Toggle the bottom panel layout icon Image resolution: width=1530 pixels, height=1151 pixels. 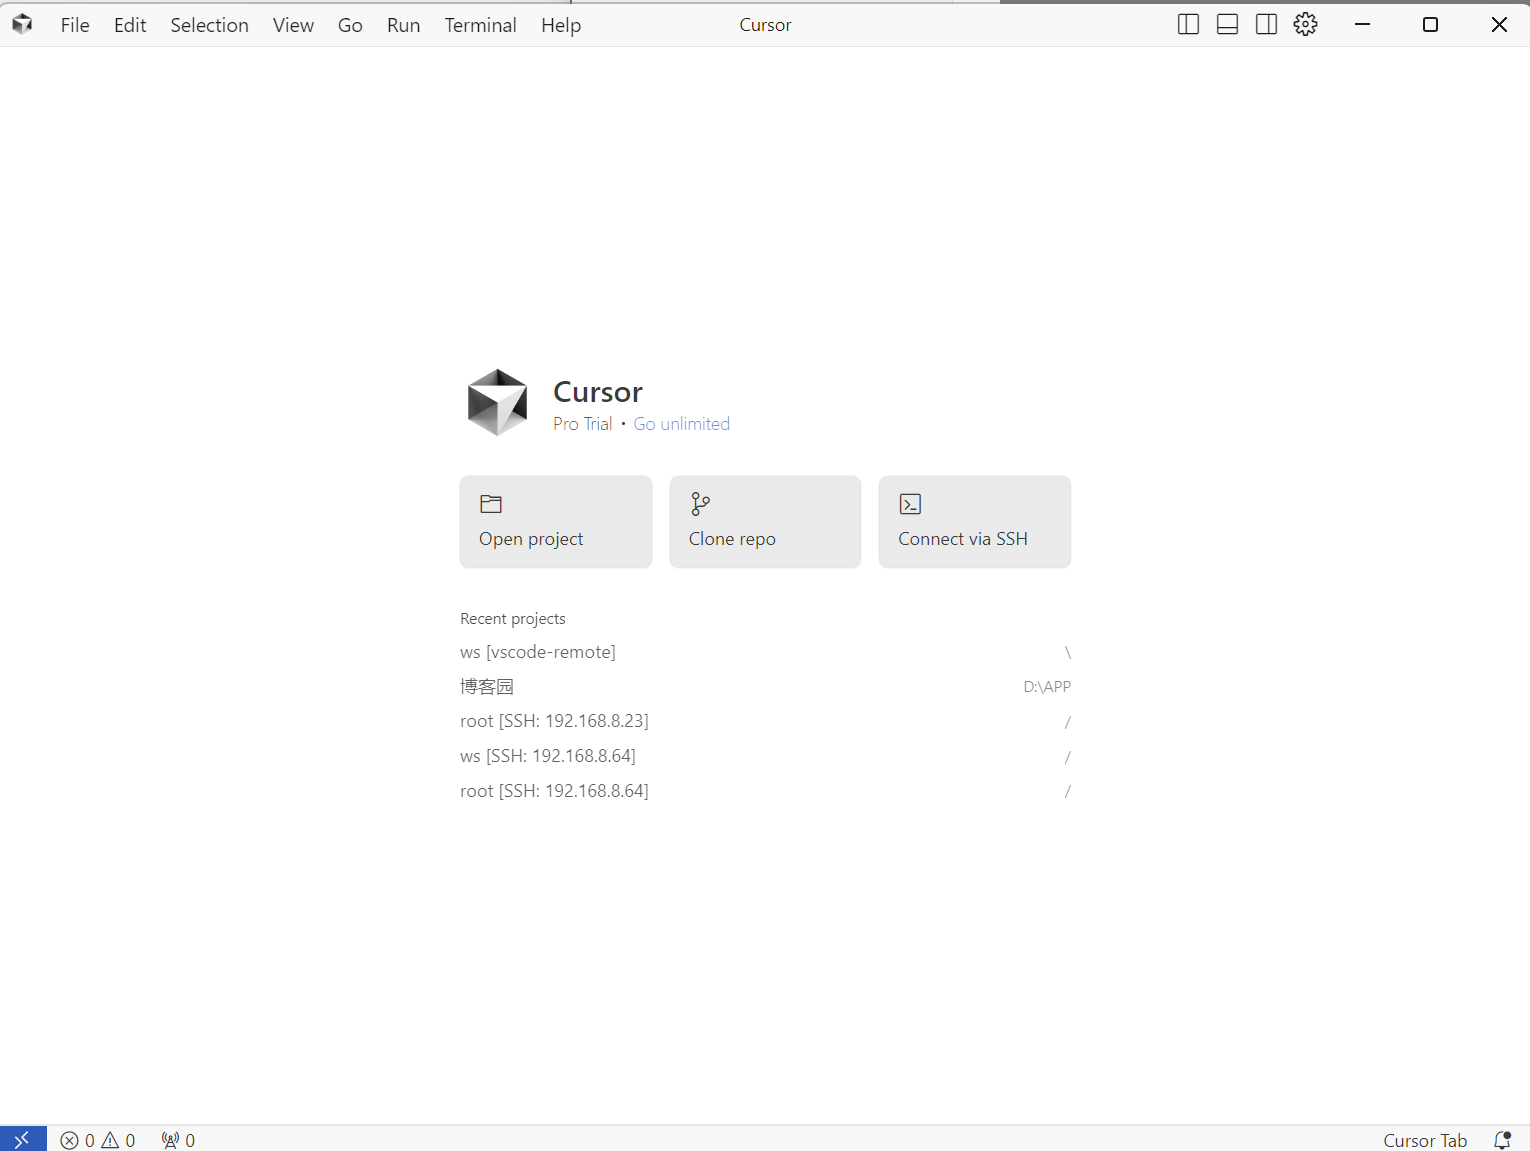1227,24
